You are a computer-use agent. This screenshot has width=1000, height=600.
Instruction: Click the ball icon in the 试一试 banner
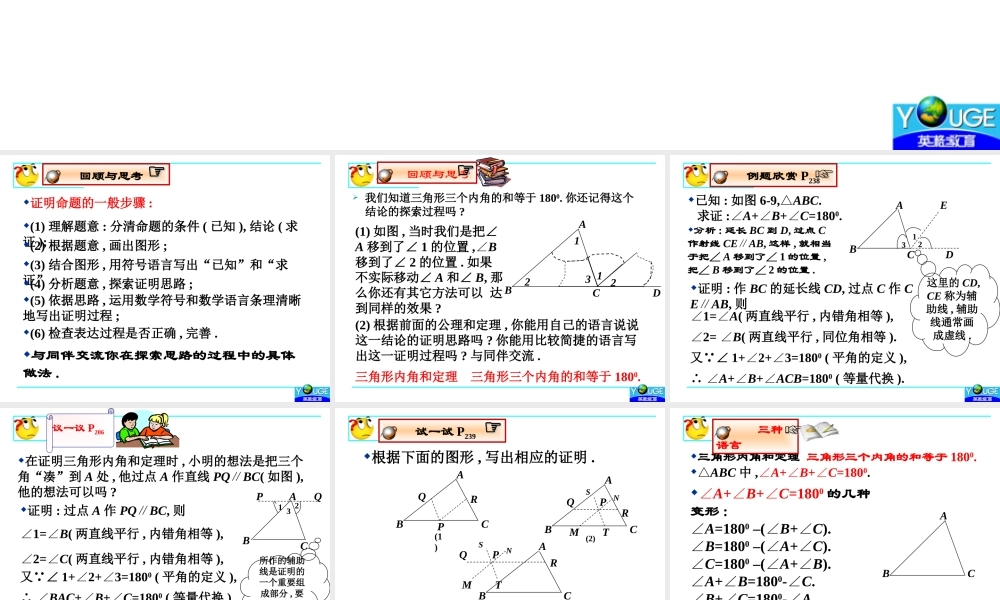point(389,432)
